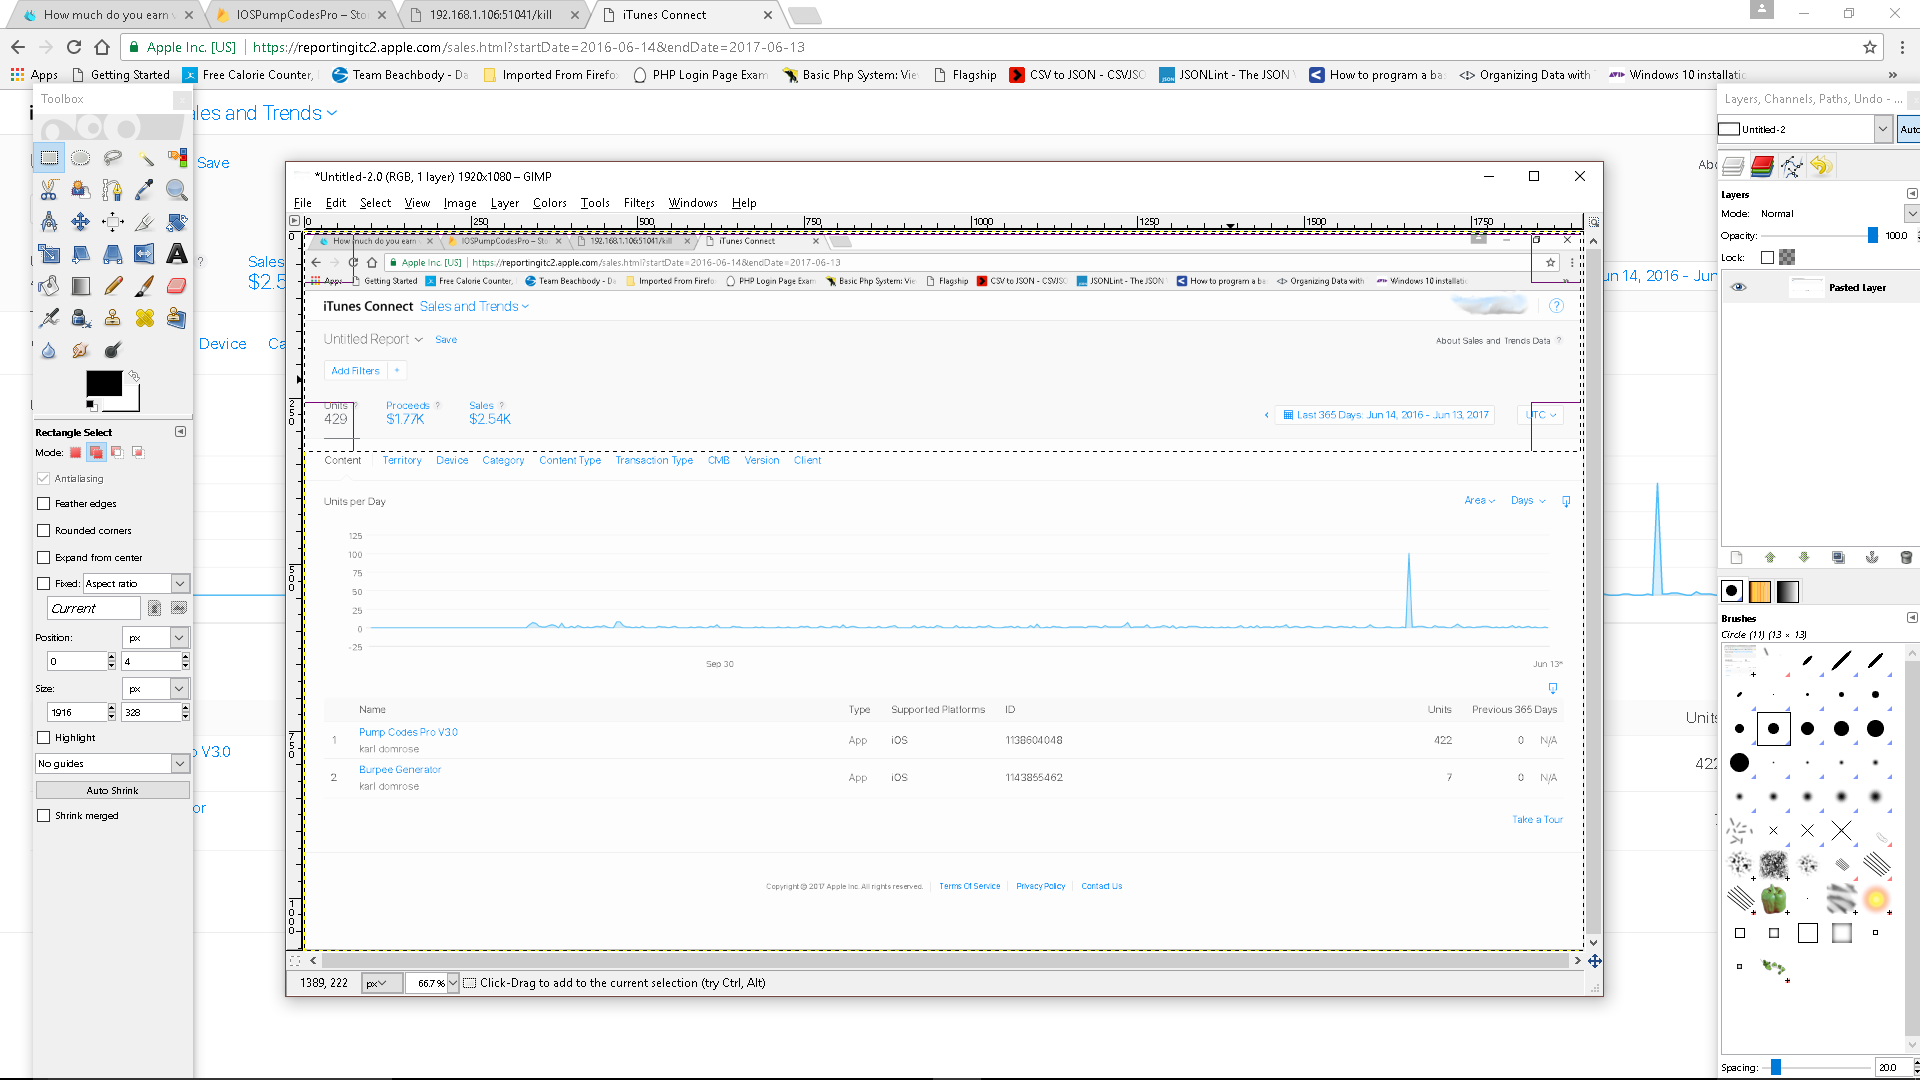Select the Clone stamp tool
The image size is (1920, 1080).
click(113, 318)
